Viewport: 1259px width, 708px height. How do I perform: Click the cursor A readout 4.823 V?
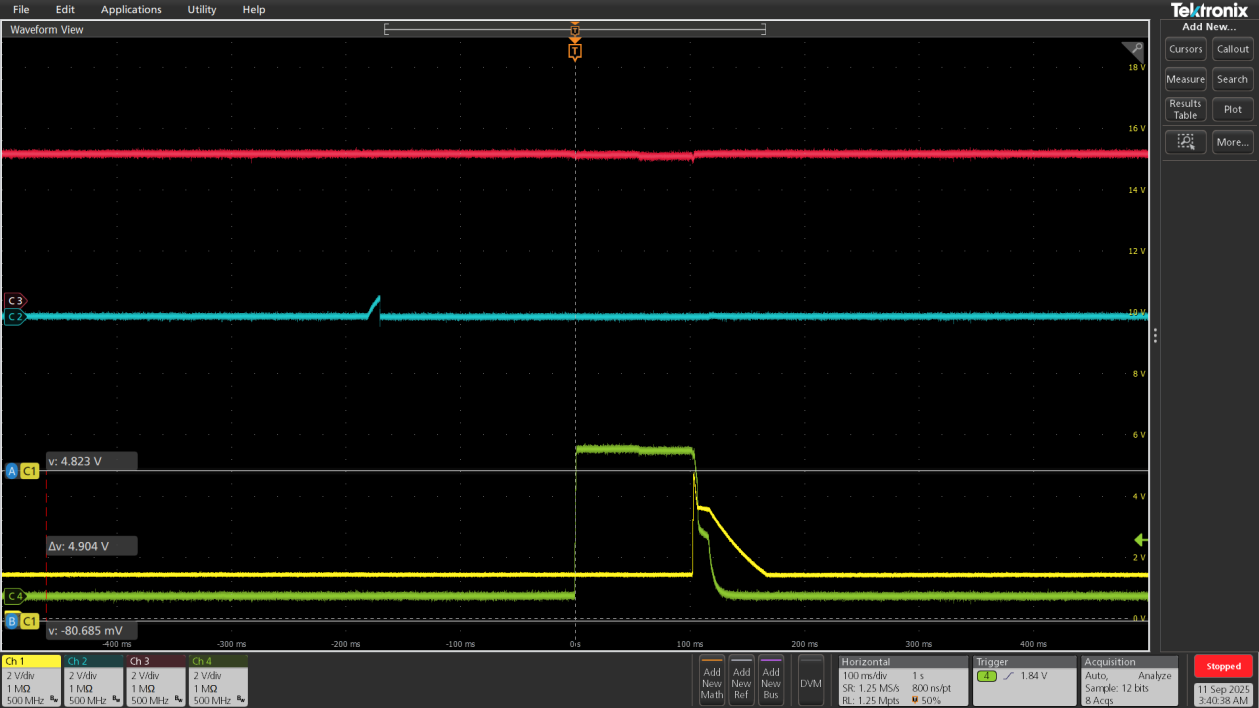pyautogui.click(x=91, y=462)
